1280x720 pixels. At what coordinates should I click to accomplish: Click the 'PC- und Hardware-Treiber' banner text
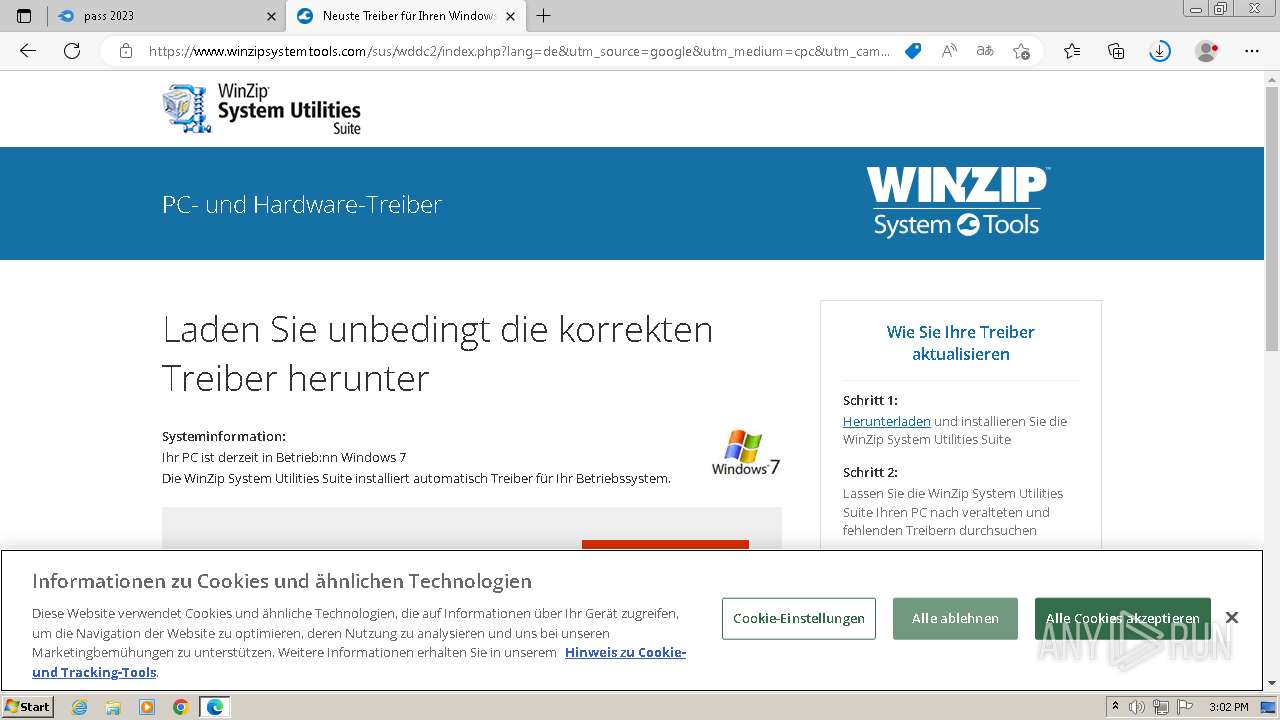pyautogui.click(x=302, y=205)
